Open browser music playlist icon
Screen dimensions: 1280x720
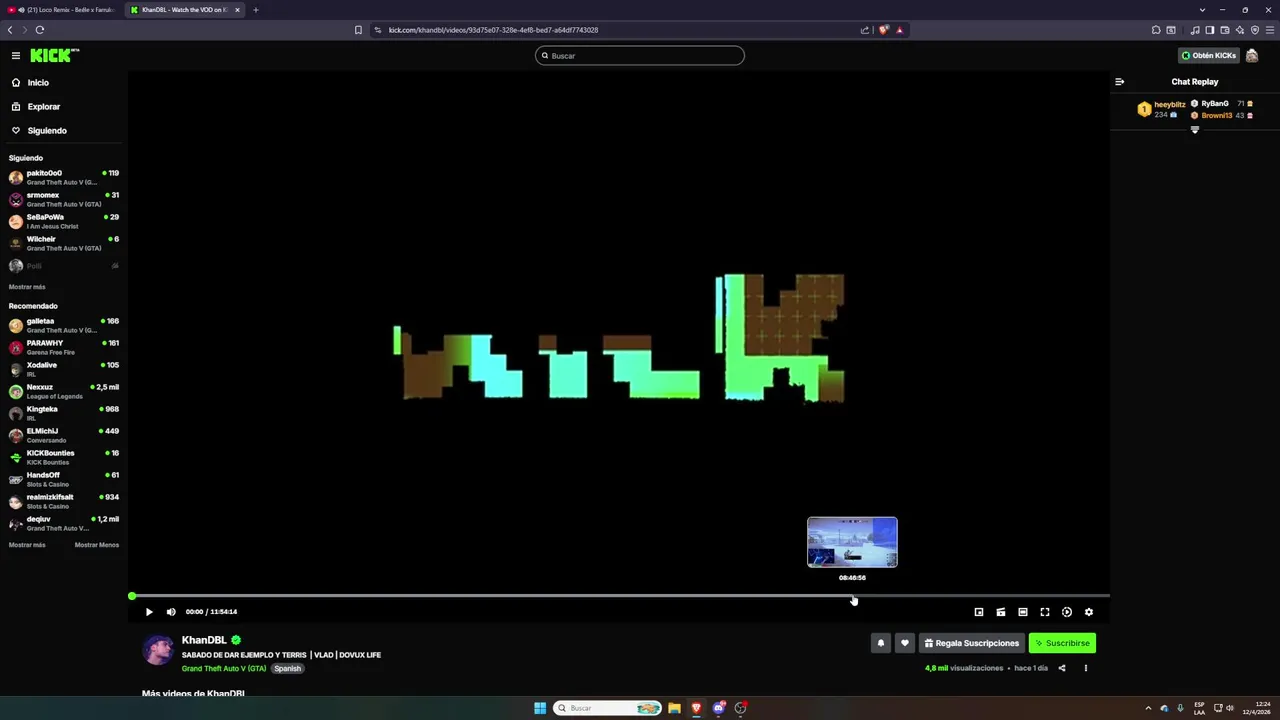[x=1194, y=30]
